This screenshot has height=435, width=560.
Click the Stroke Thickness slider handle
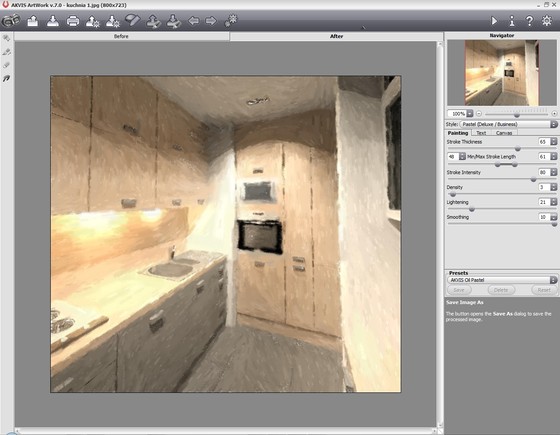[x=518, y=149]
